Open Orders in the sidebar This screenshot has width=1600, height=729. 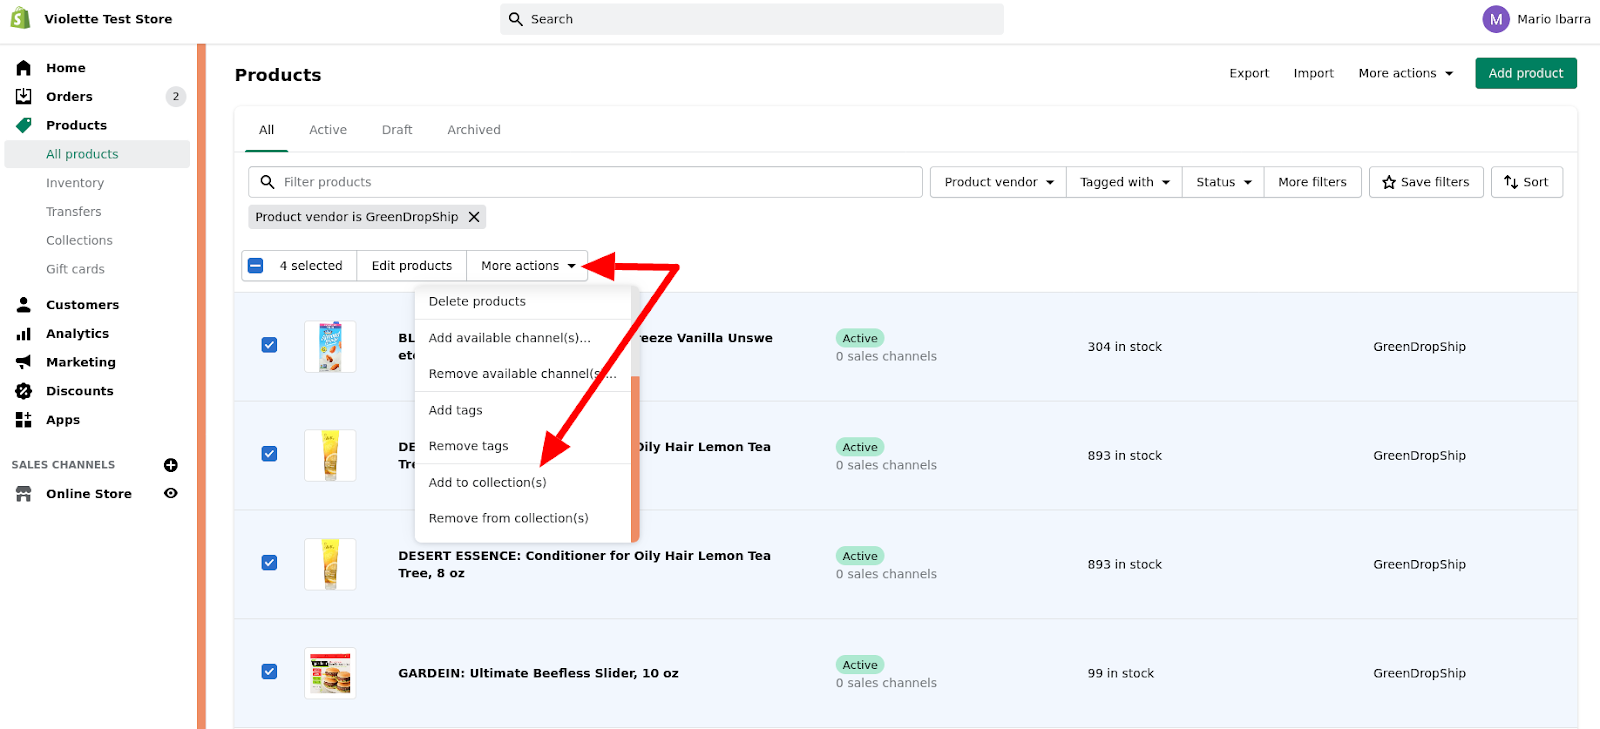tap(69, 97)
